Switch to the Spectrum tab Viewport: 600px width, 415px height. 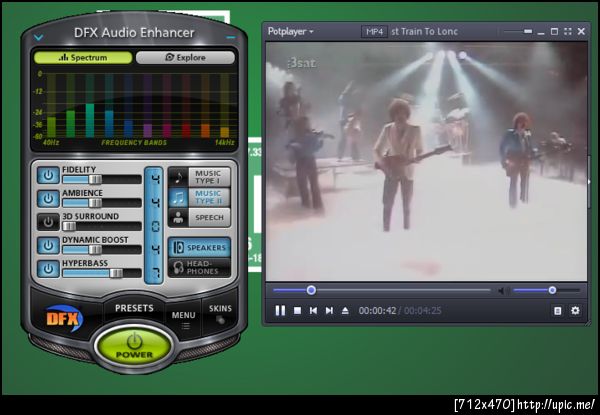[x=83, y=57]
